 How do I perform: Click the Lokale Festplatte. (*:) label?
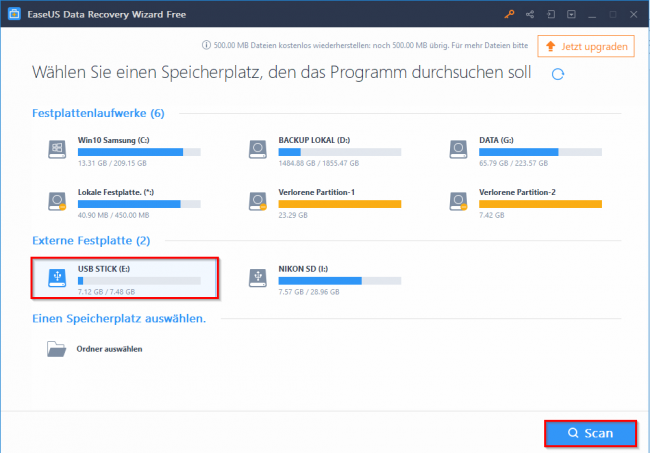(x=116, y=192)
